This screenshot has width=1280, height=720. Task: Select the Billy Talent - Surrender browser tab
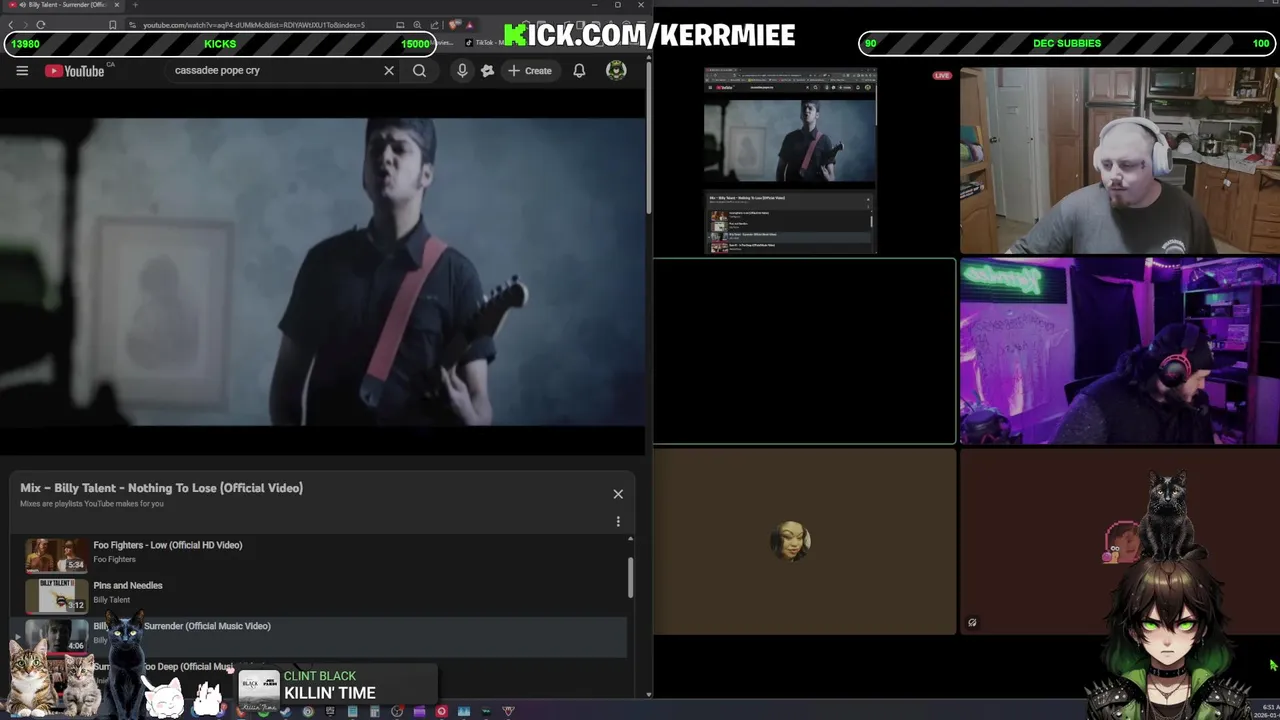(x=60, y=5)
